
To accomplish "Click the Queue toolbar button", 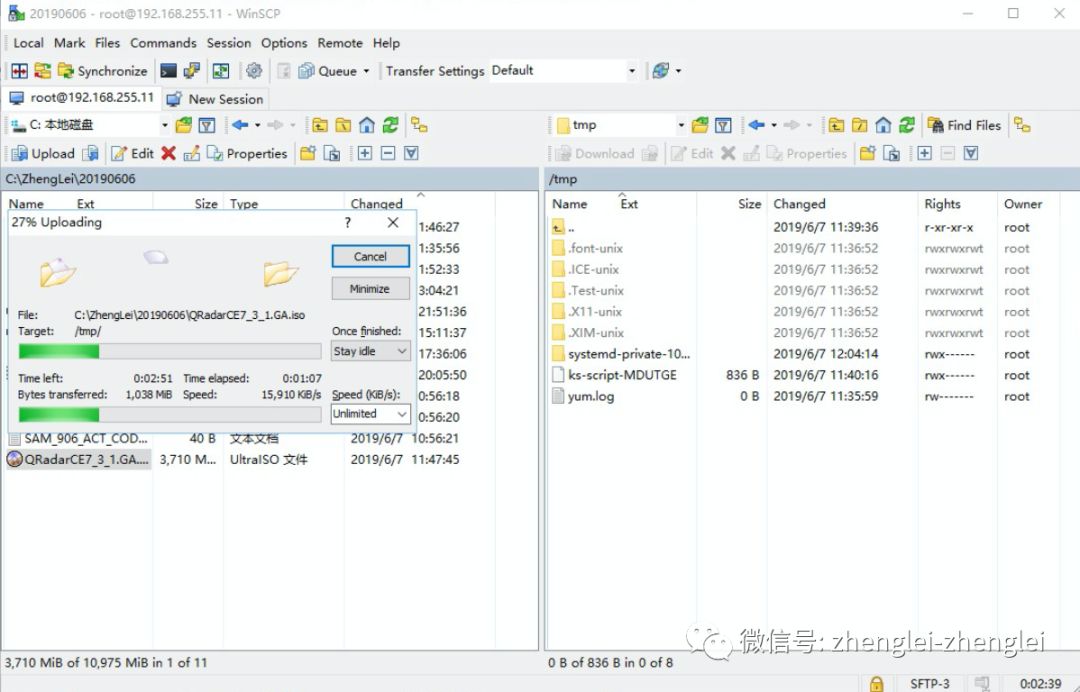I will coord(328,71).
